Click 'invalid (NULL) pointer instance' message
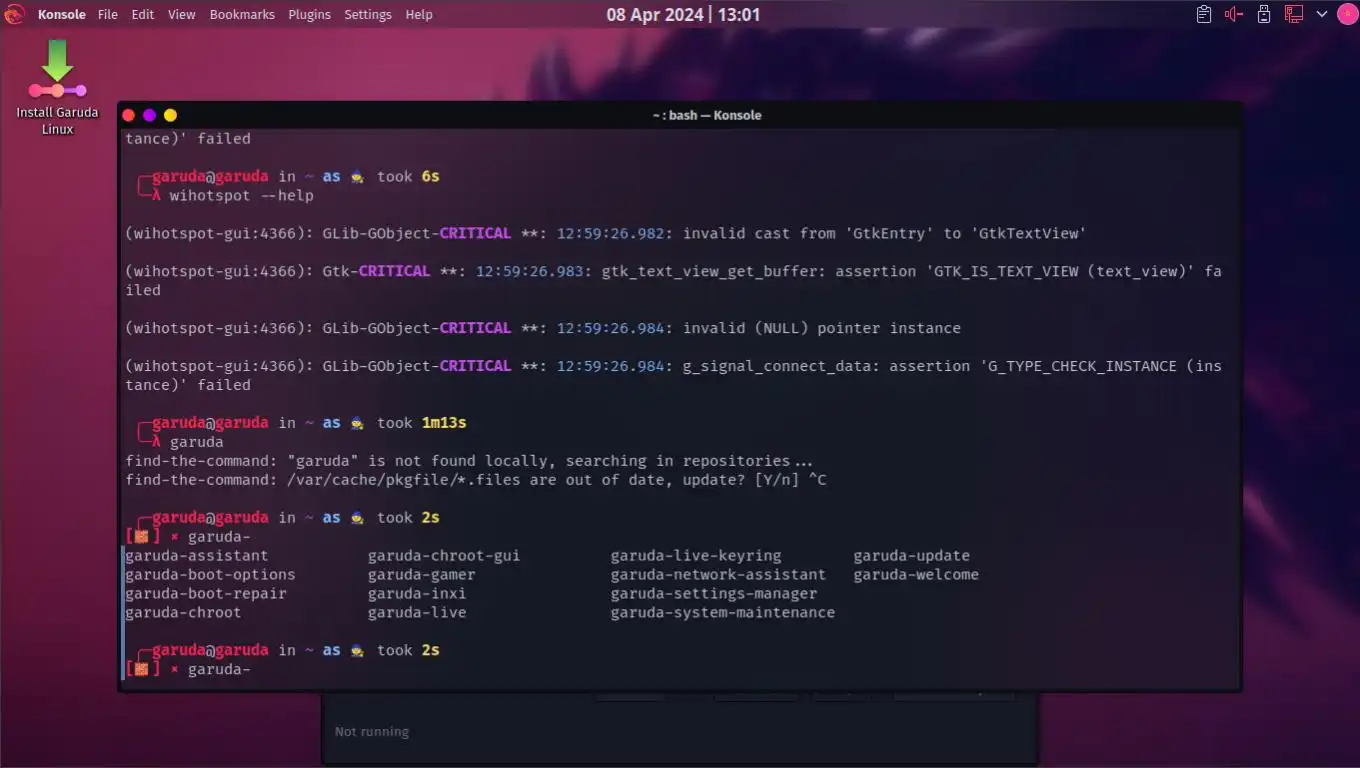1360x768 pixels. tap(821, 327)
